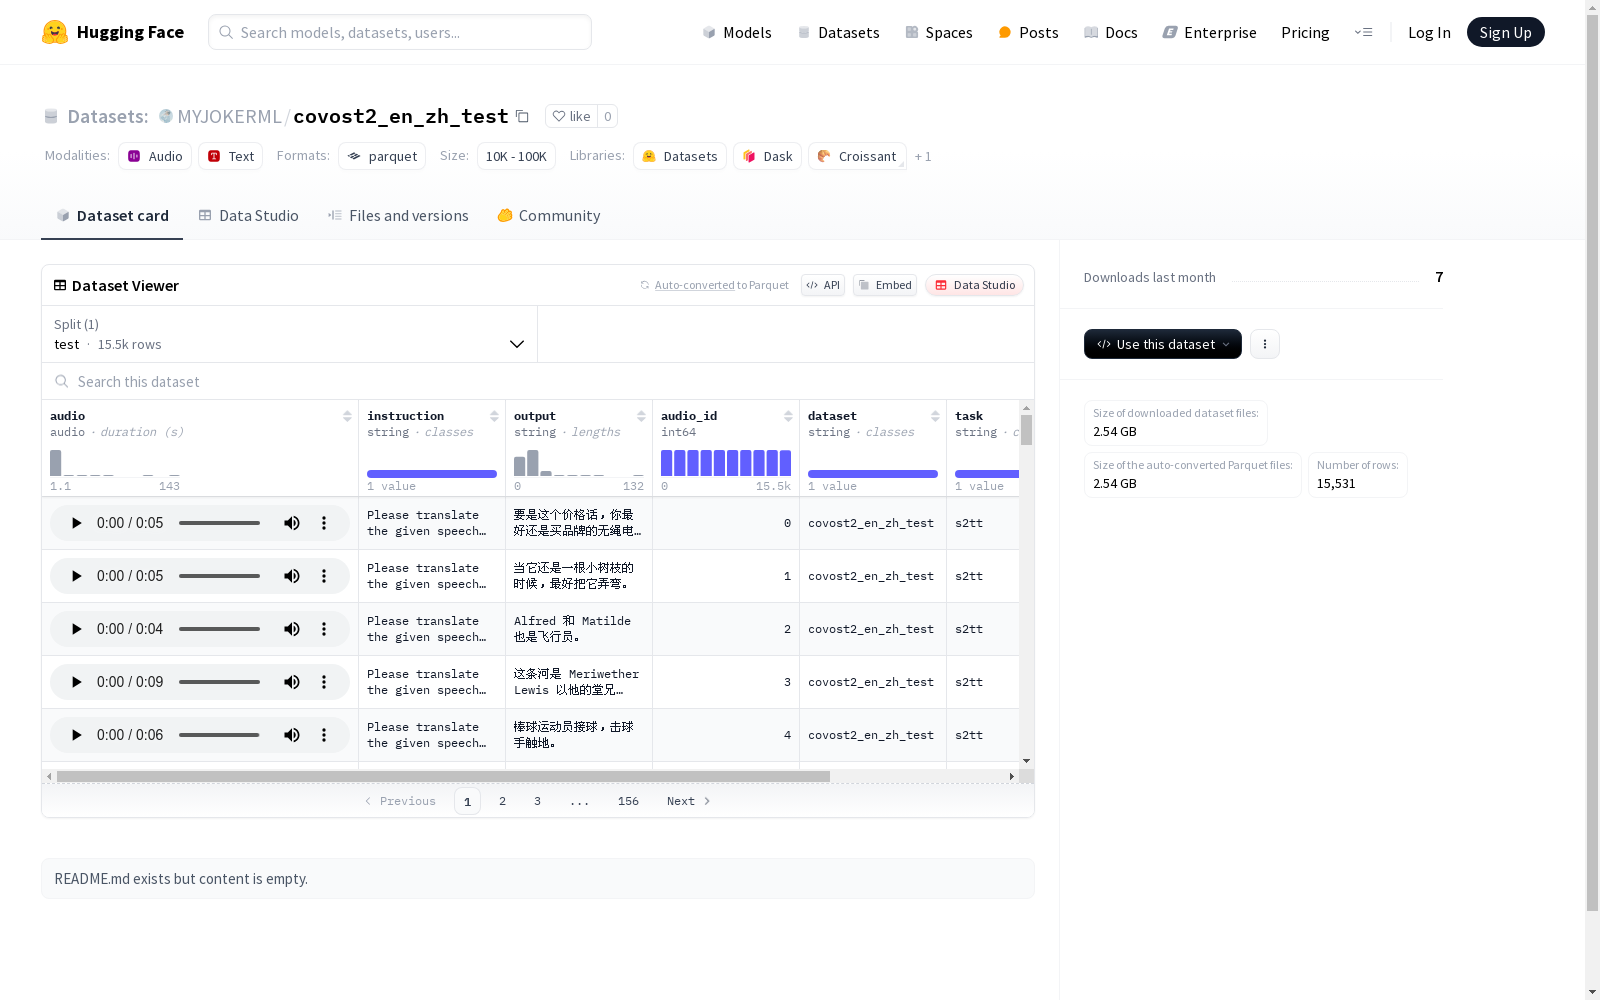
Task: Open audio options menu for row 0
Action: [x=324, y=523]
